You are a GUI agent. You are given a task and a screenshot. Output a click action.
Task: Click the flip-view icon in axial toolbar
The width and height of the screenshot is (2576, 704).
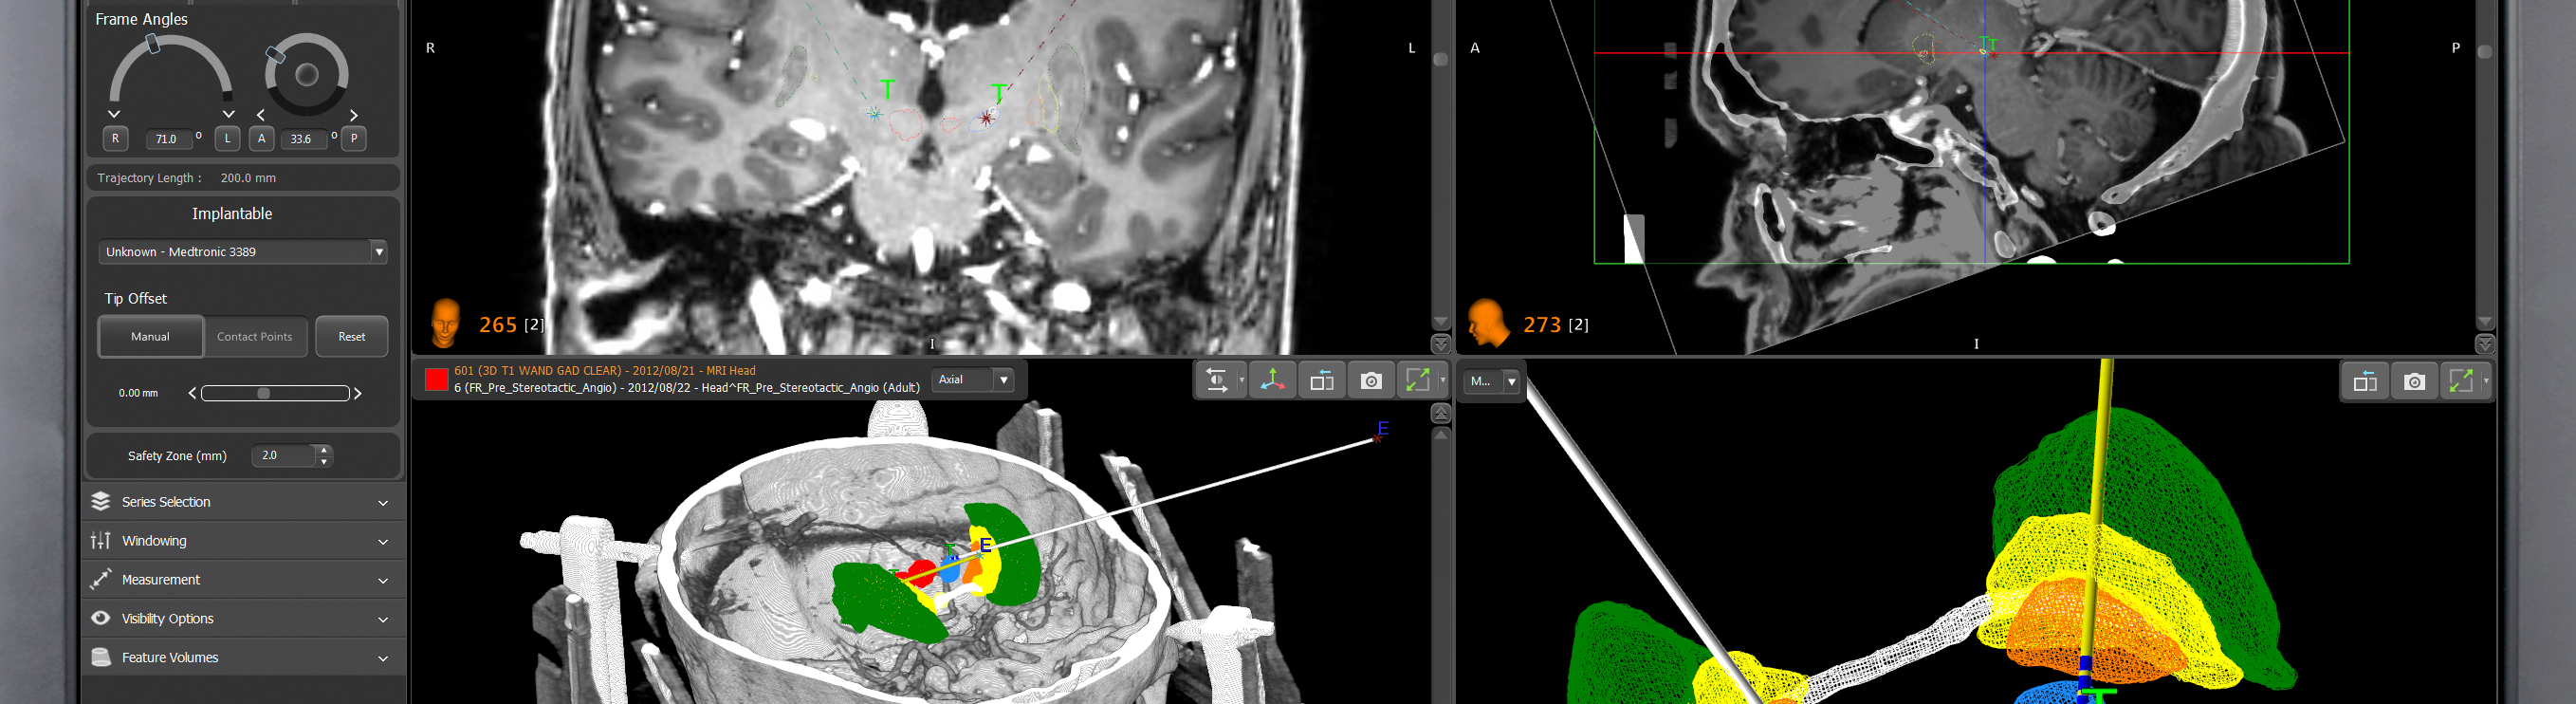pyautogui.click(x=1217, y=381)
